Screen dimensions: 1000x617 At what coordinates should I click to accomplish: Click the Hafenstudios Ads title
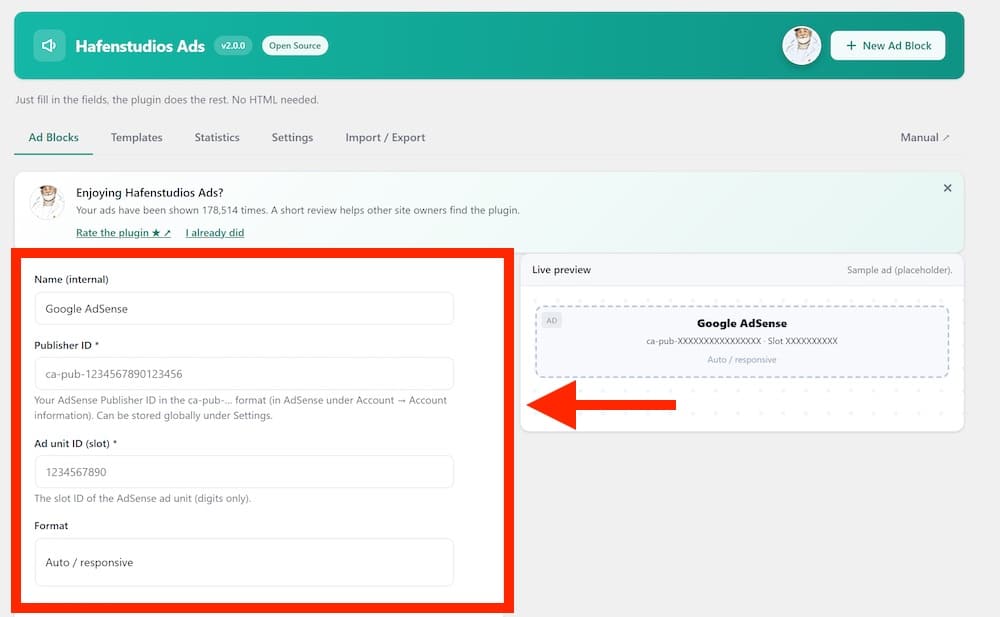tap(140, 46)
